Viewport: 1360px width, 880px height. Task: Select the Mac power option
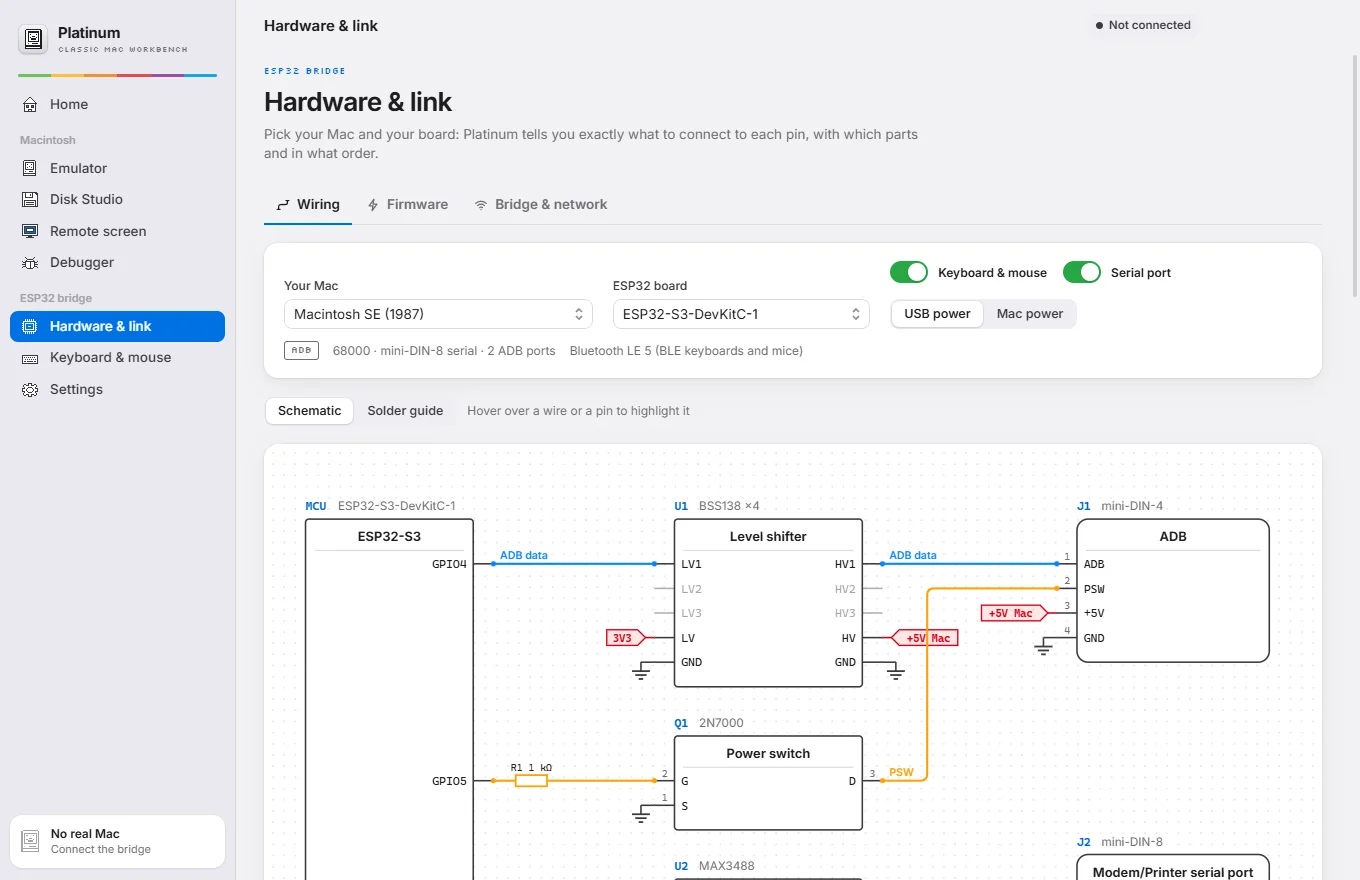click(1030, 314)
